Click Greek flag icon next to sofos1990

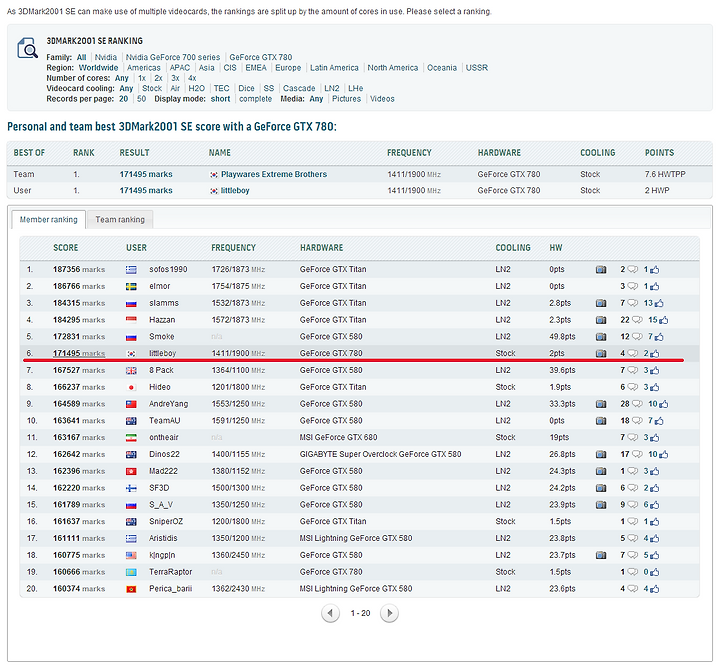[131, 270]
